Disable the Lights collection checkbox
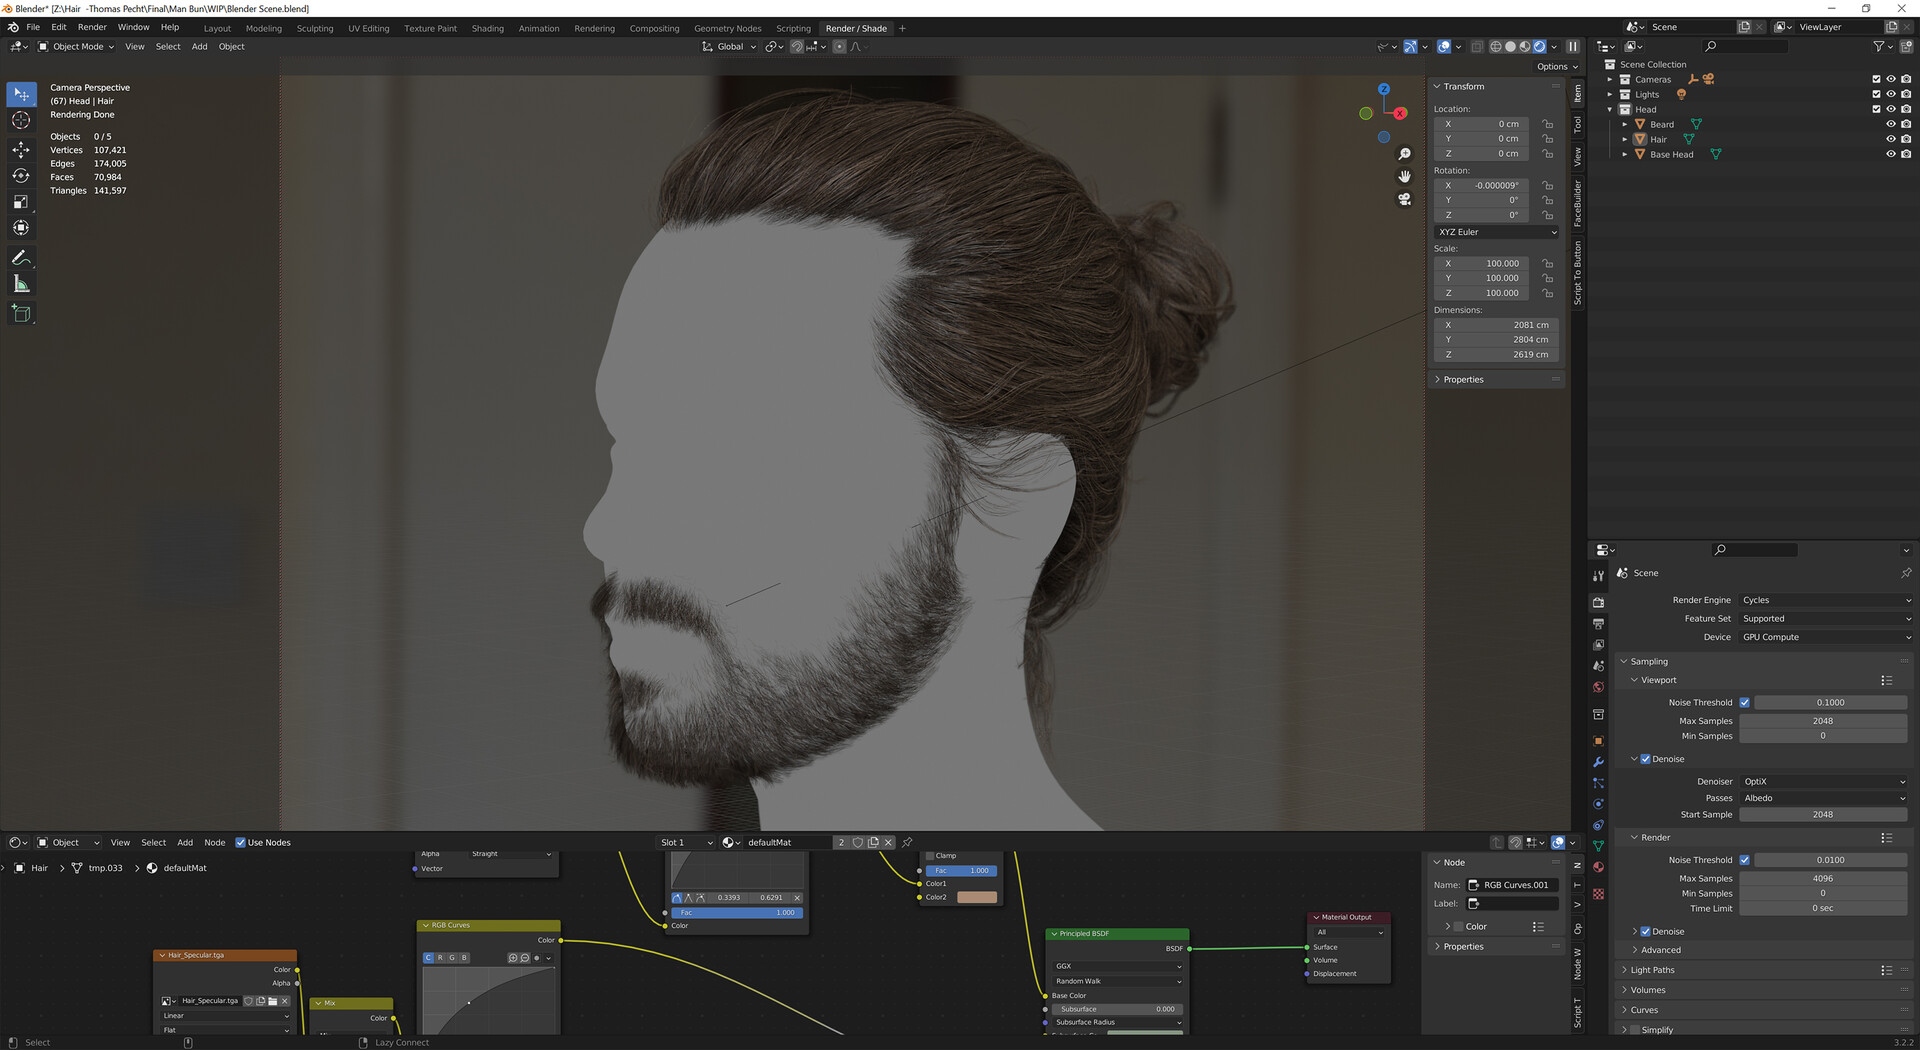Viewport: 1920px width, 1050px height. click(x=1875, y=94)
